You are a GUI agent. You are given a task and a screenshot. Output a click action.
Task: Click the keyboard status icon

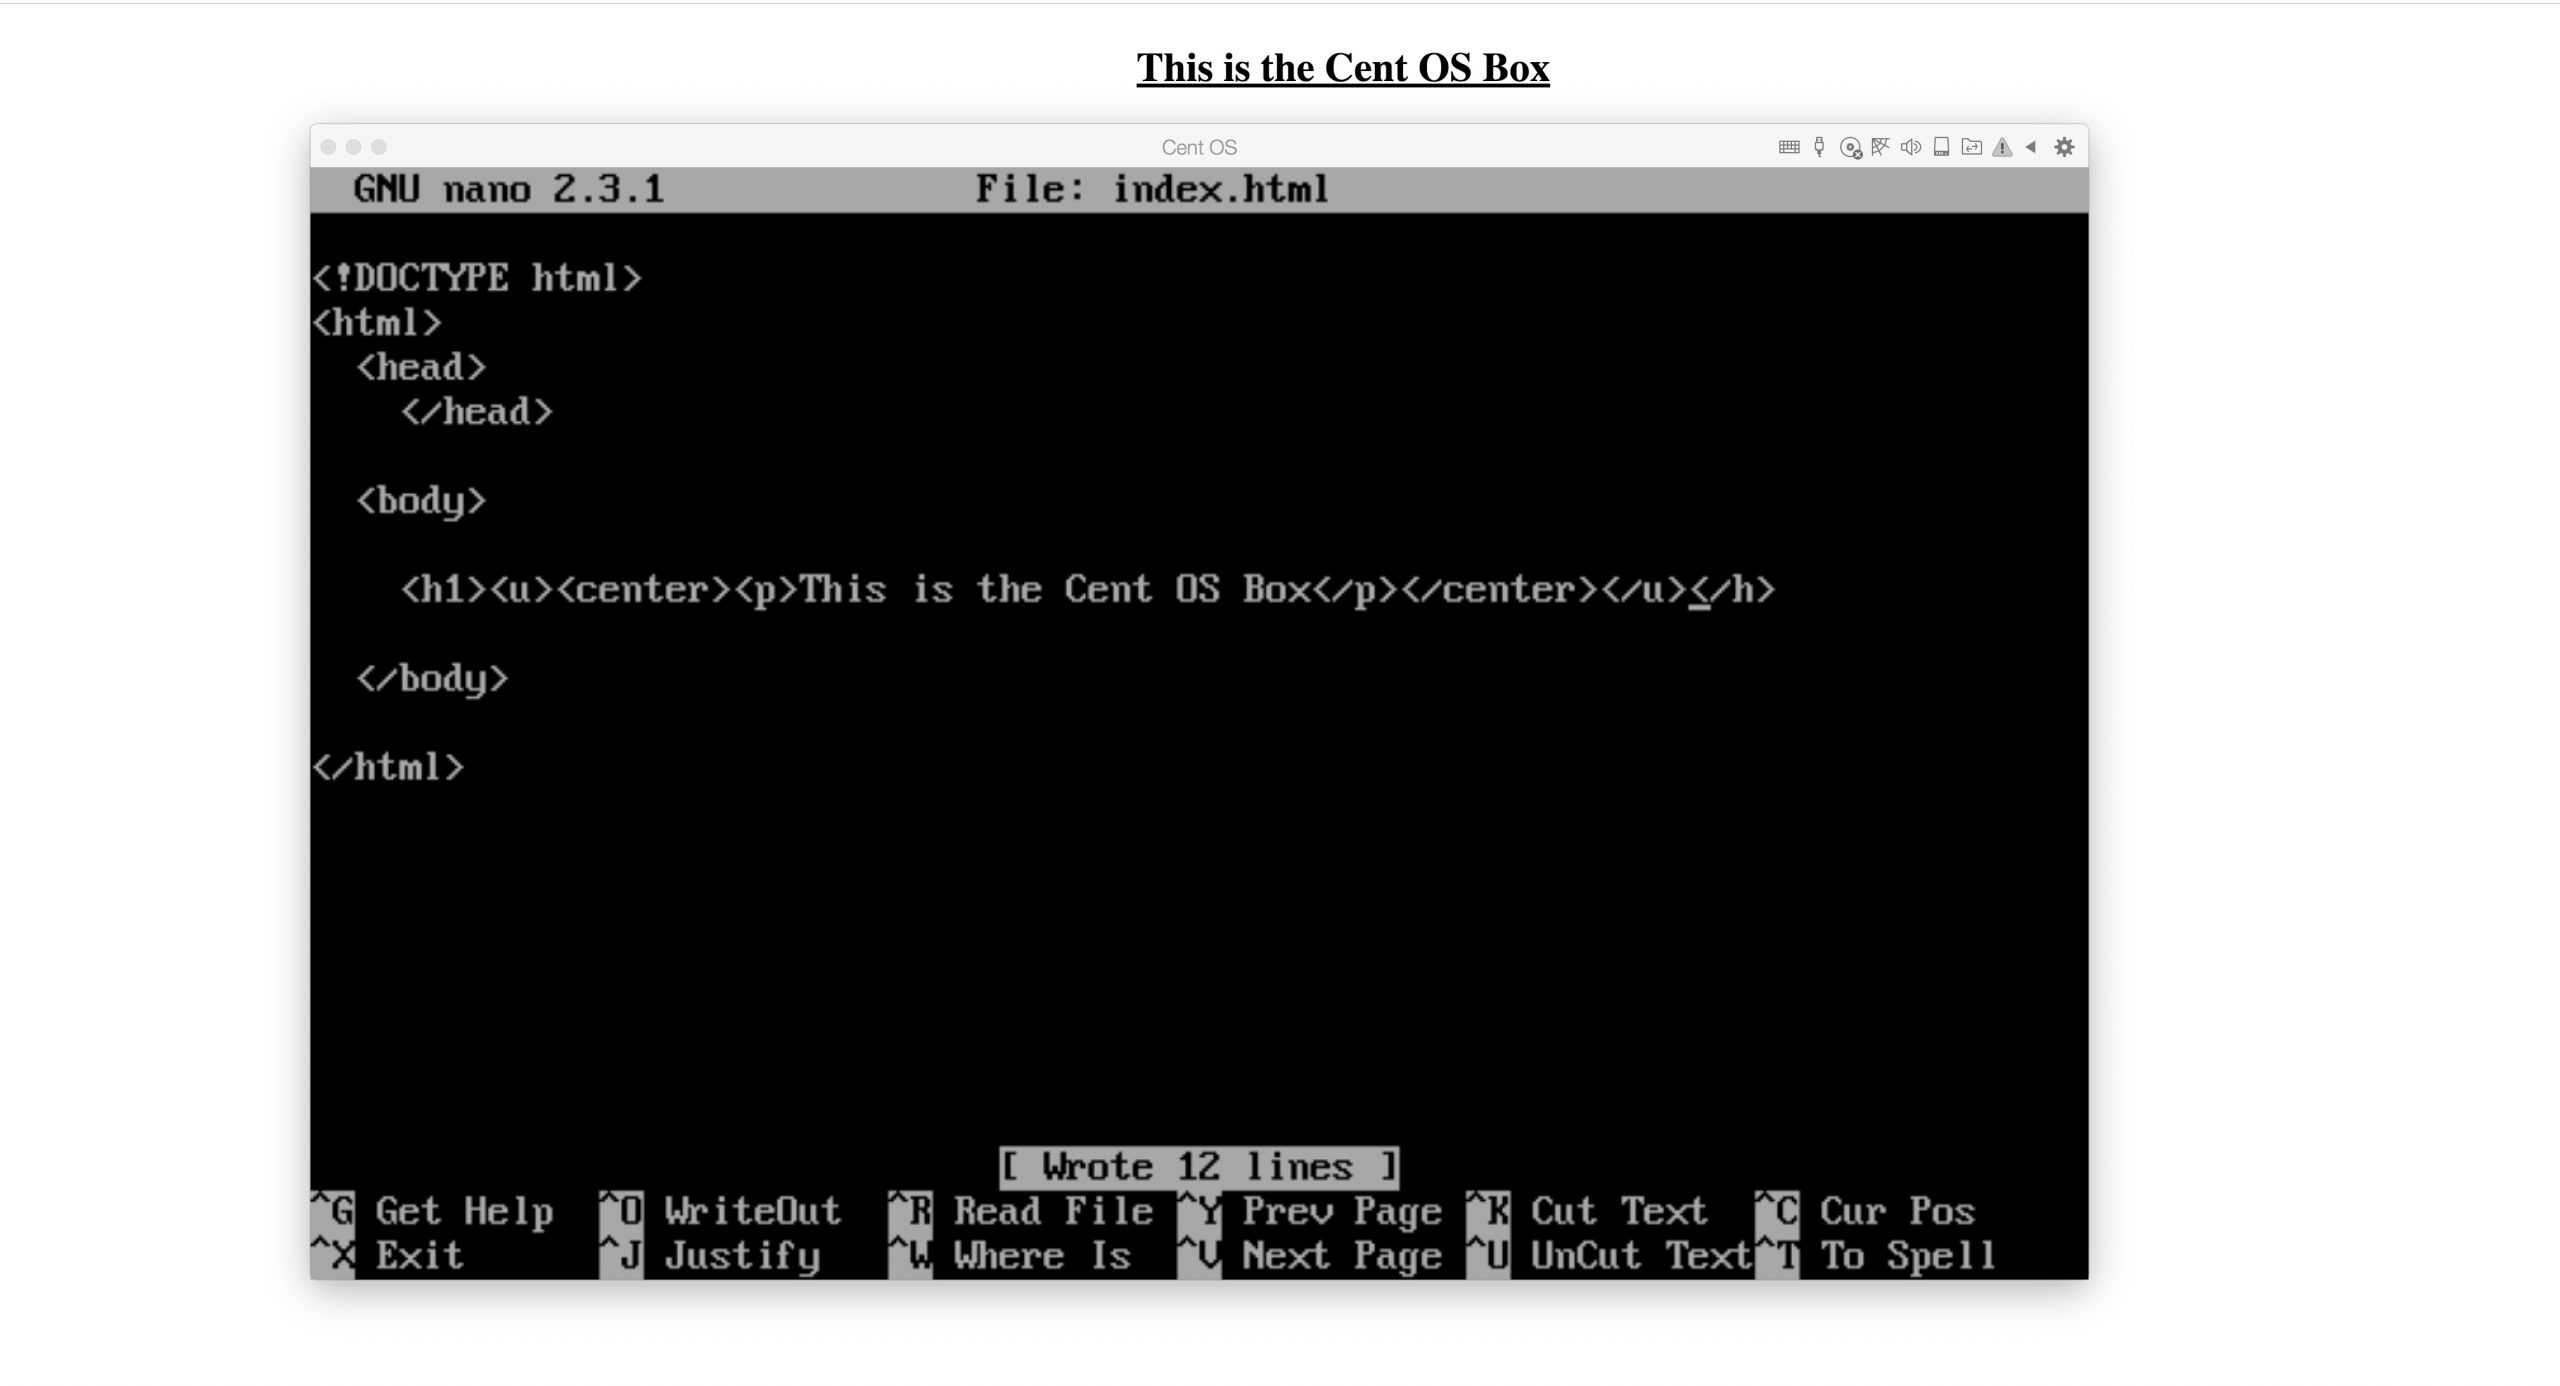[1790, 147]
